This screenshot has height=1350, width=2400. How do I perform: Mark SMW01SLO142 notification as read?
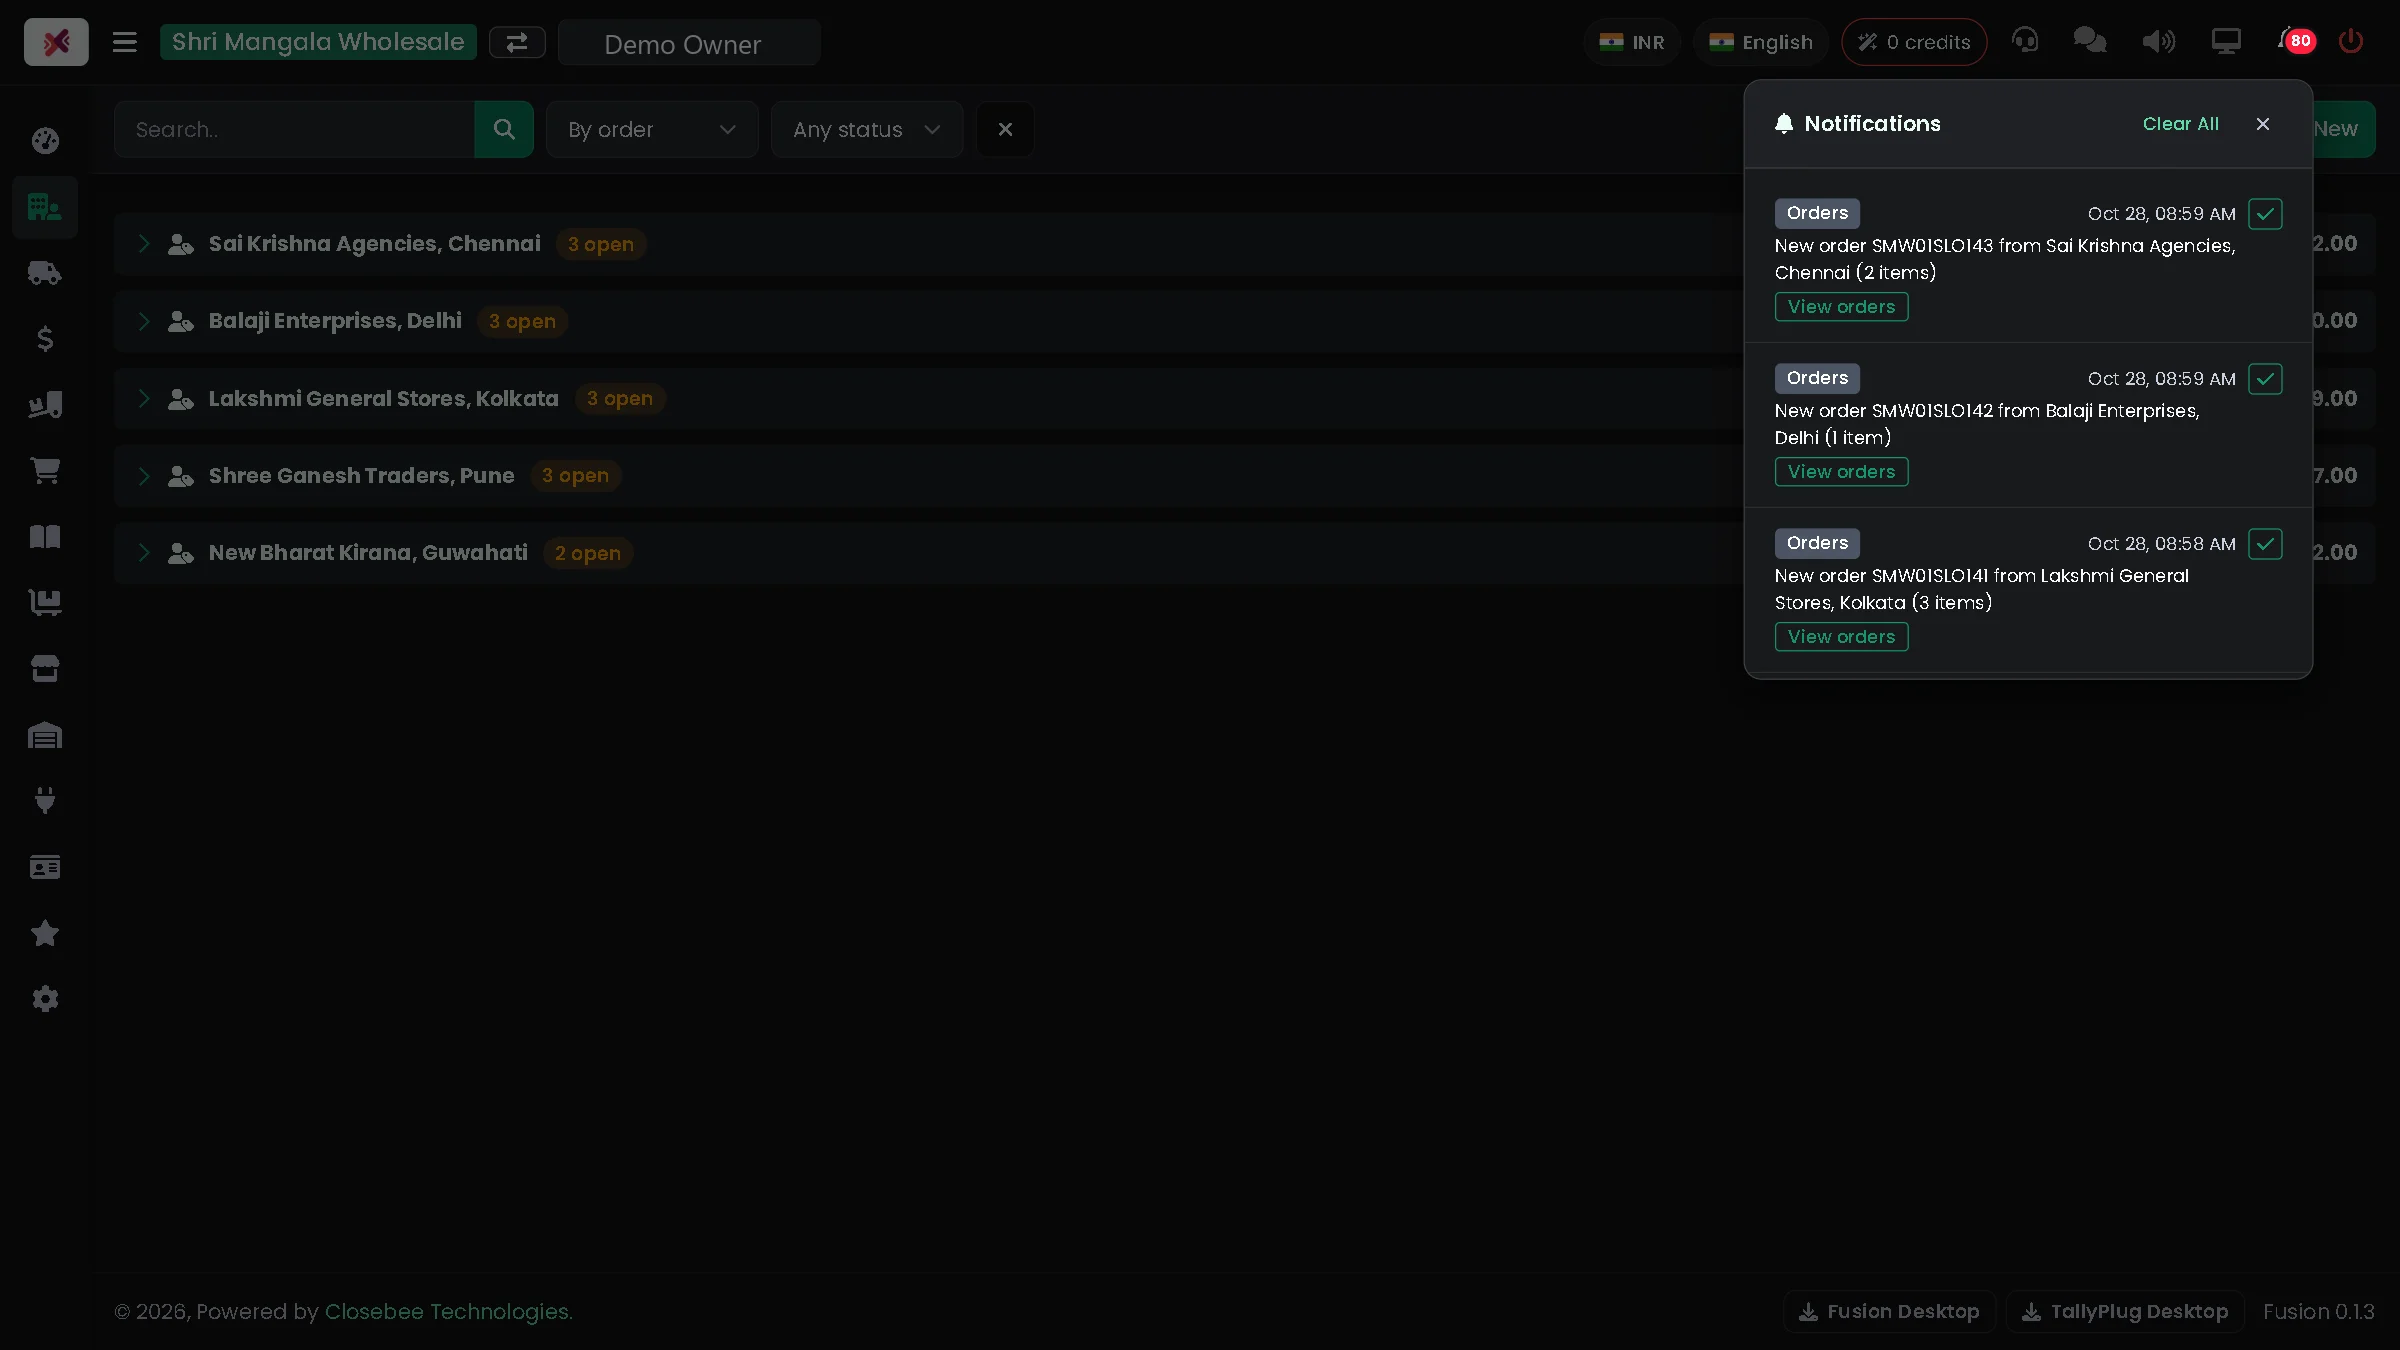pos(2265,379)
